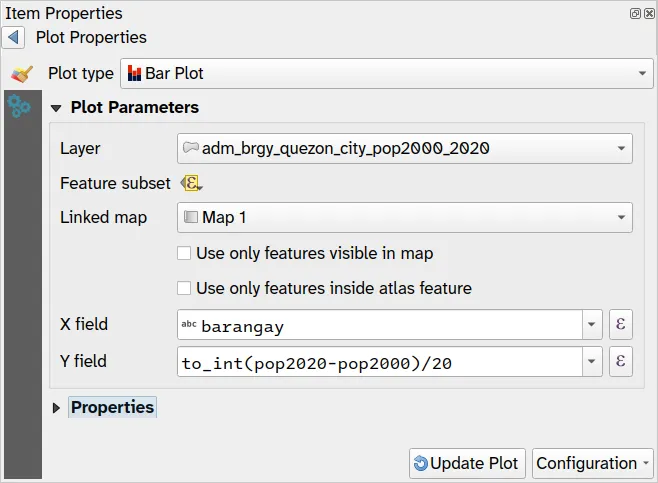Viewport: 658px width, 483px height.
Task: Open the Configuration menu button
Action: click(x=593, y=463)
